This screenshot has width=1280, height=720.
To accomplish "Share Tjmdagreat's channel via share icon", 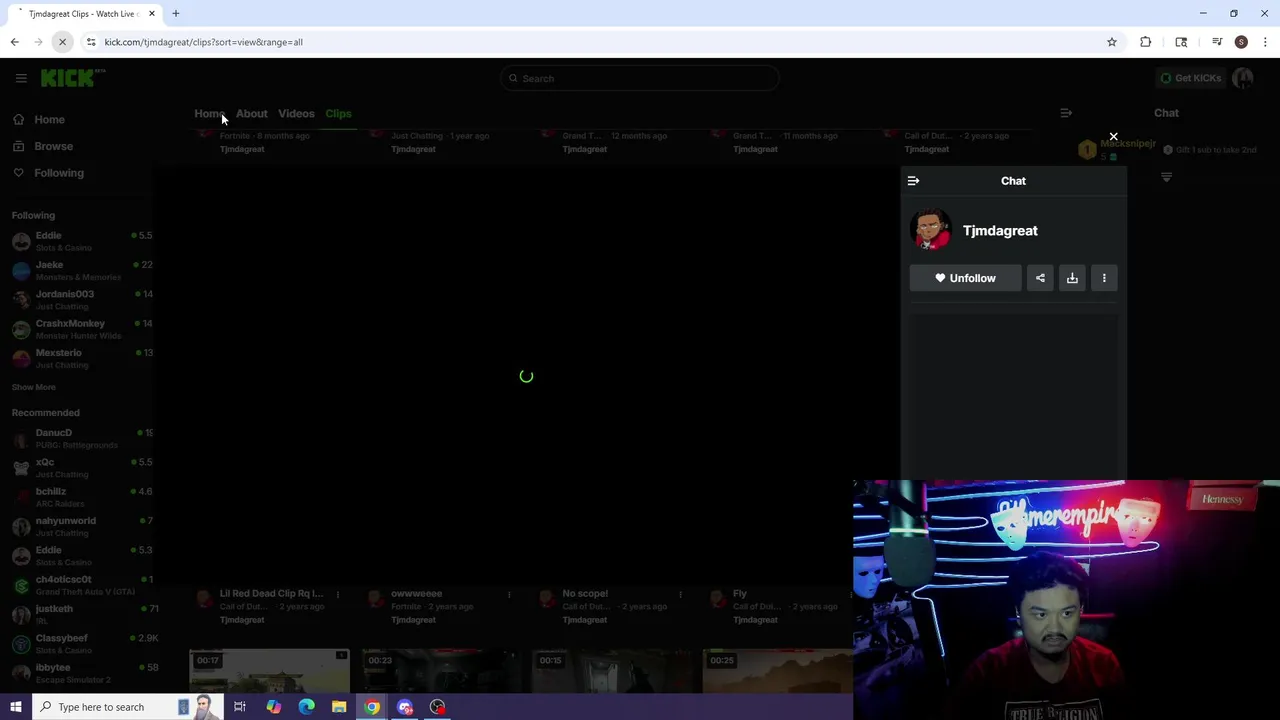I will coord(1040,278).
